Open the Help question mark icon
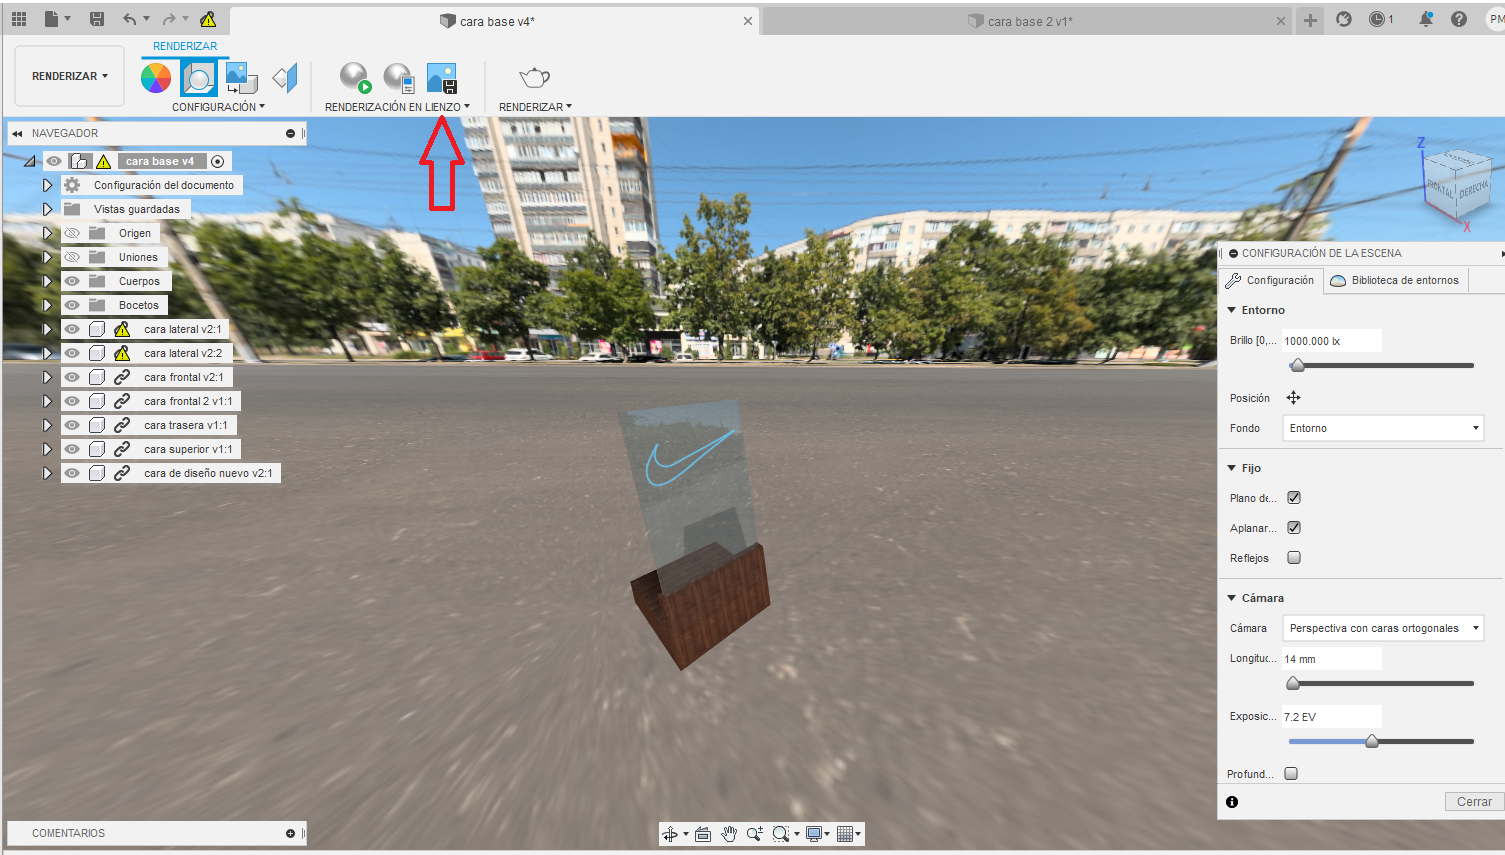 point(1459,19)
